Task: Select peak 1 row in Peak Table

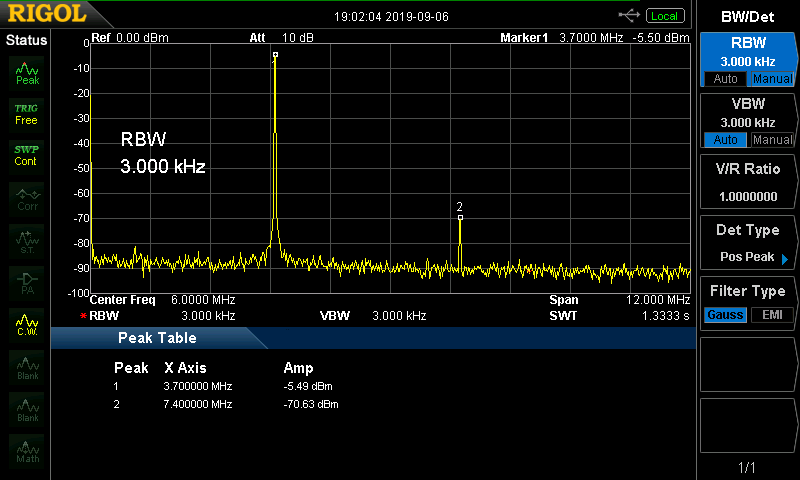Action: [225, 386]
